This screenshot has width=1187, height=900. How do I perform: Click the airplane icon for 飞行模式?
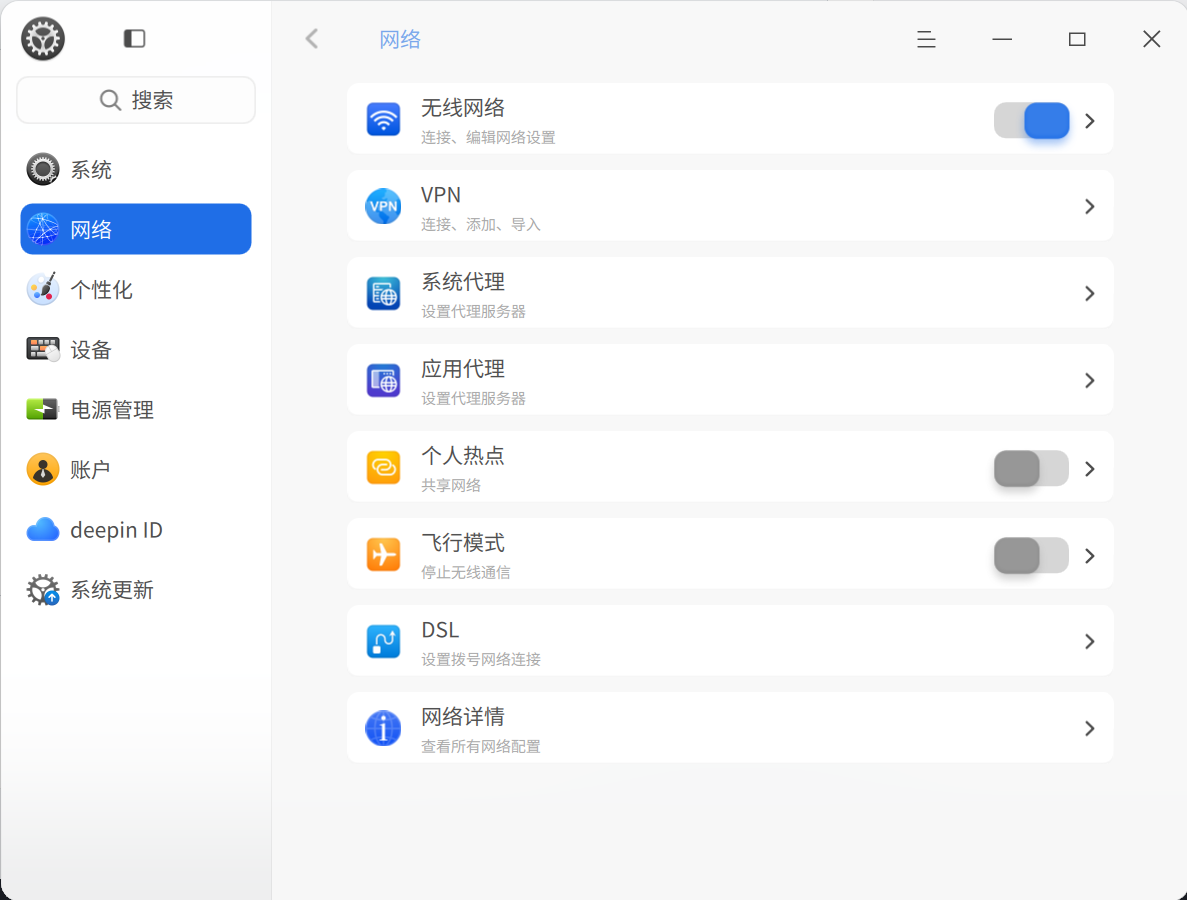point(383,554)
